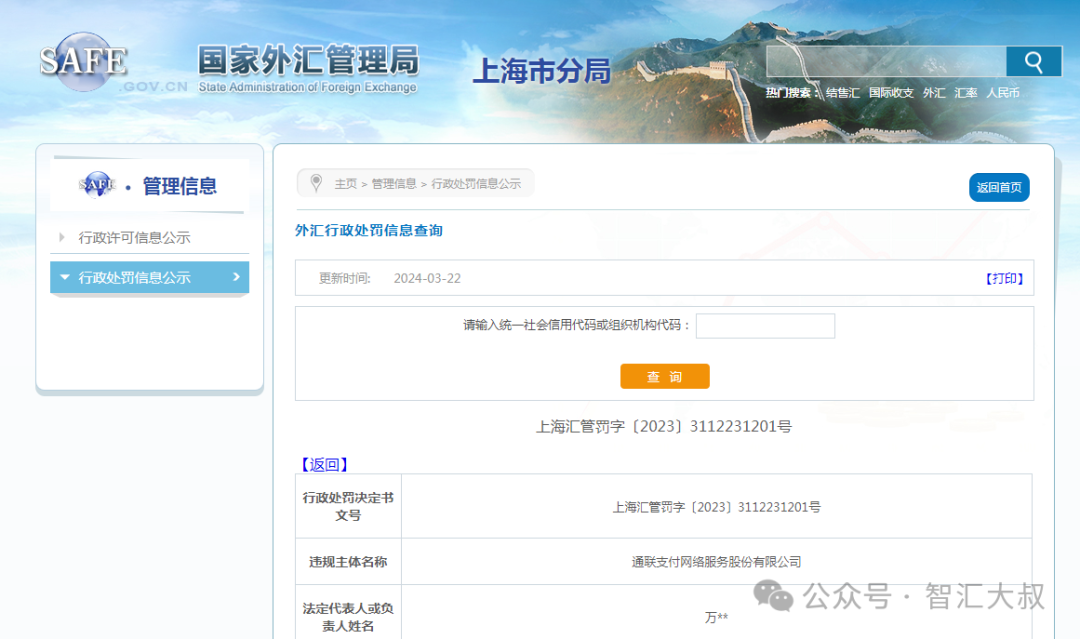1080x639 pixels.
Task: Focus the top site search field
Action: click(886, 62)
